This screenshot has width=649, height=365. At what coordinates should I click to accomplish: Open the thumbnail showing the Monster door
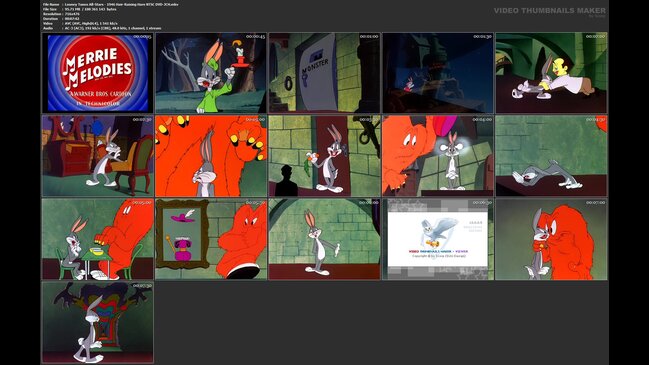(x=324, y=73)
